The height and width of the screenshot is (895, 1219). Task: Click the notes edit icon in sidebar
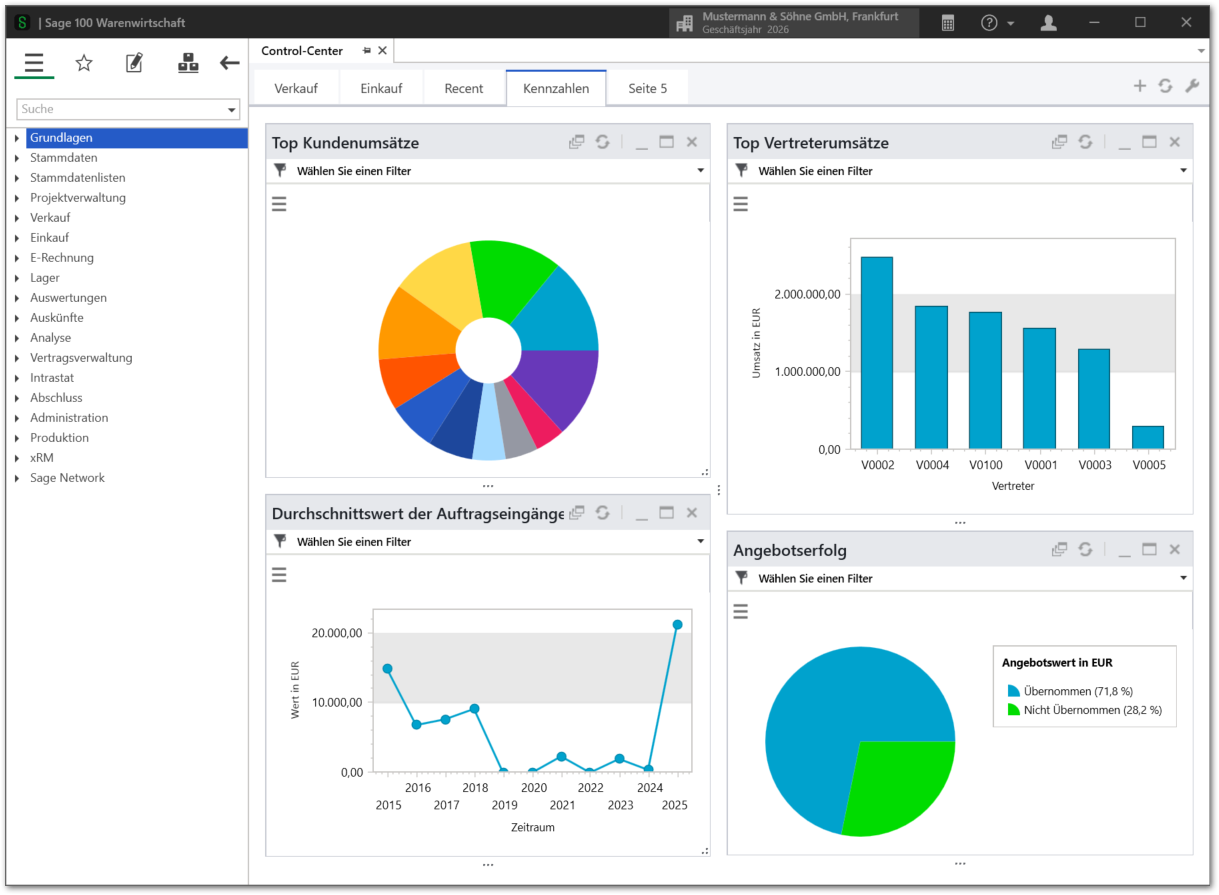134,63
